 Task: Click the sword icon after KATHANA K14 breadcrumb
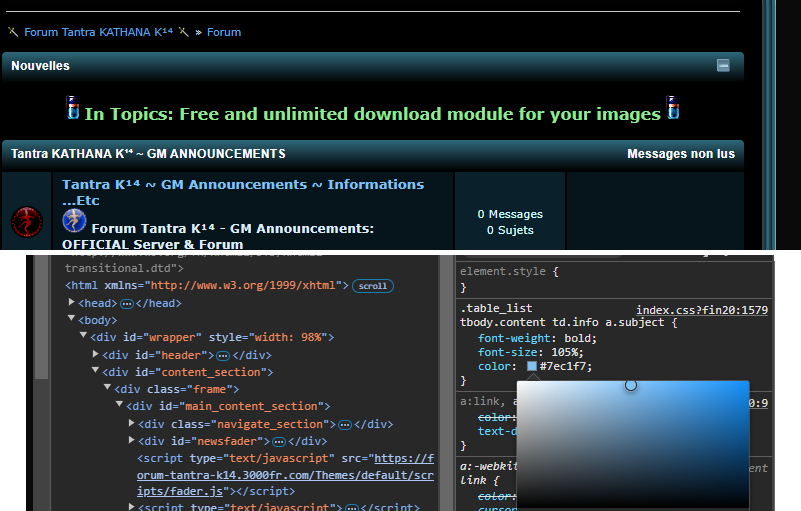(x=184, y=32)
